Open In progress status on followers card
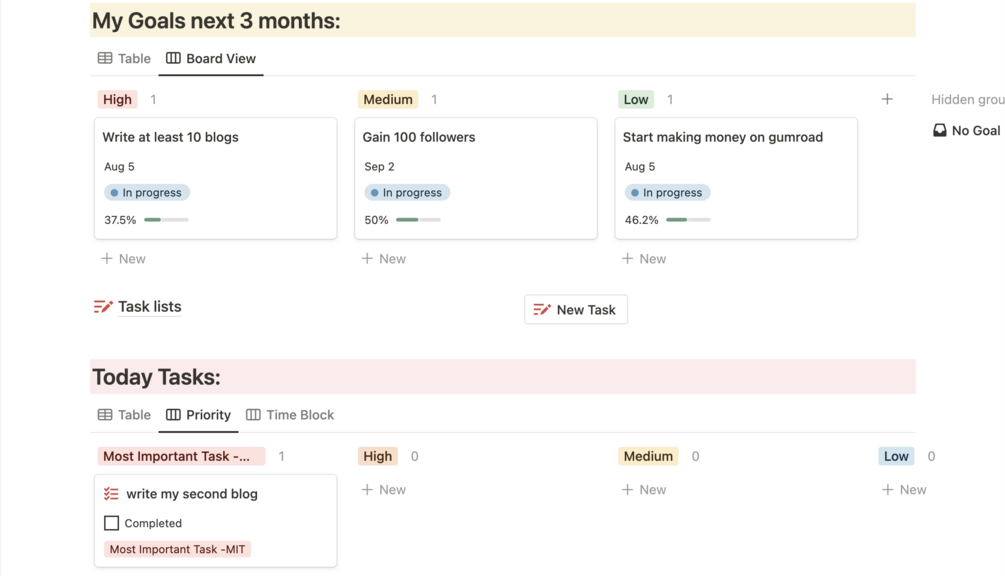The image size is (1005, 576). 407,193
